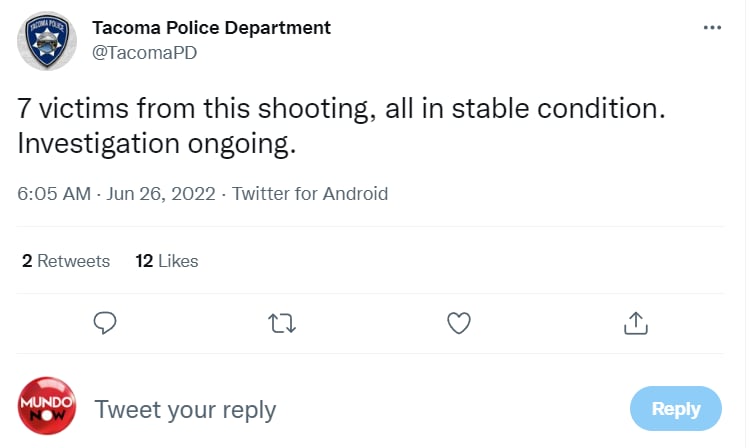Click the bold number 12 beside Likes
Screen dimensions: 751x448
click(x=144, y=261)
